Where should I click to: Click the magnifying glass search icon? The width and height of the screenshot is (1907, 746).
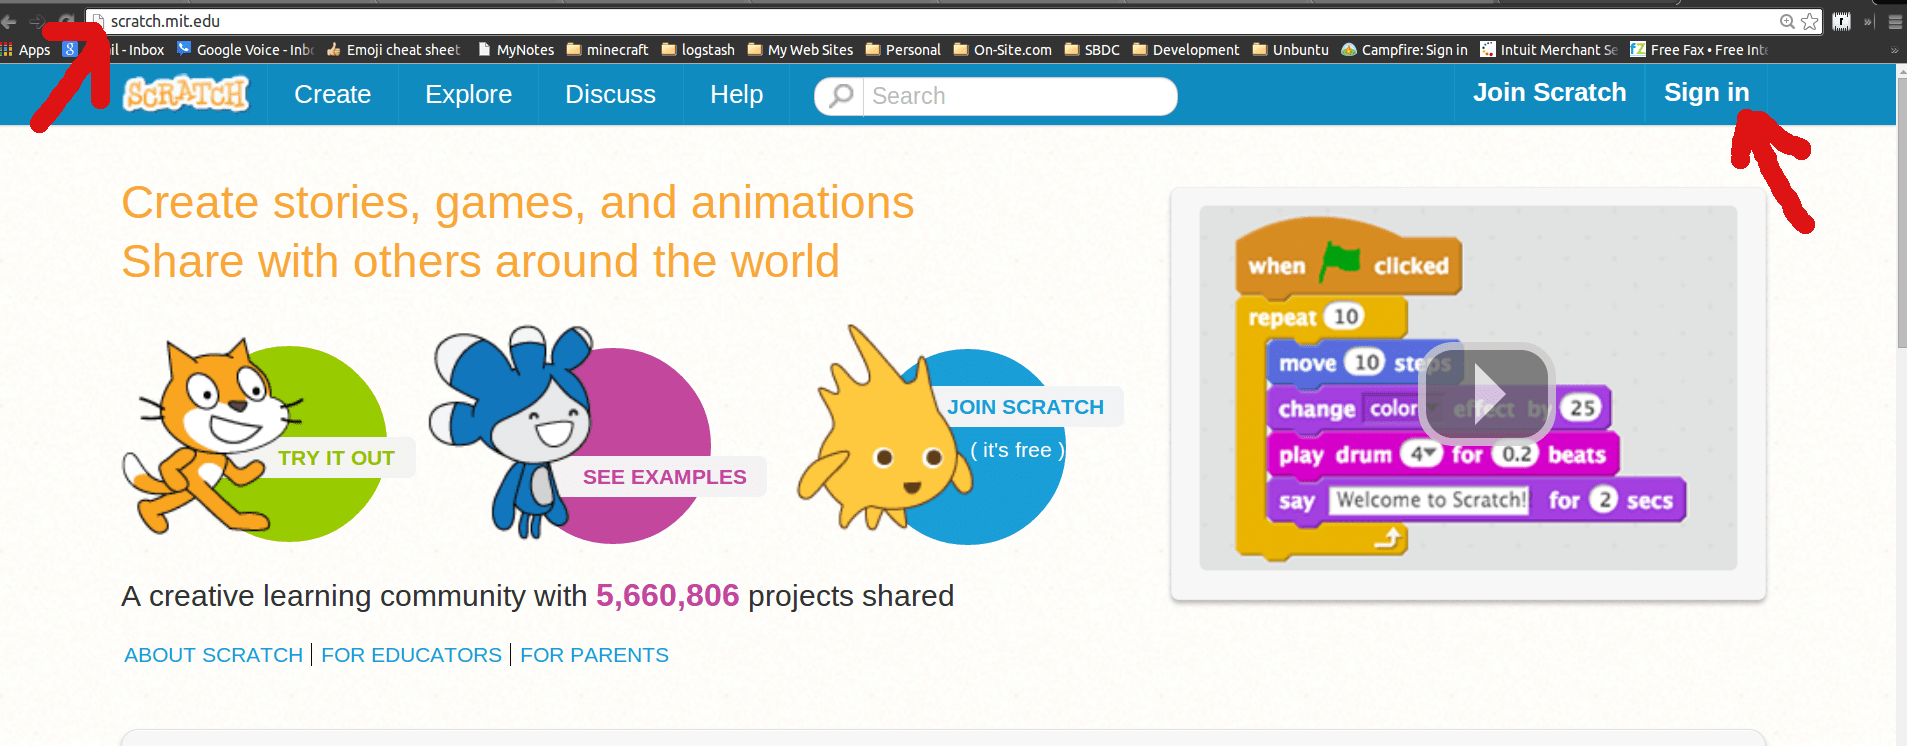[x=841, y=95]
